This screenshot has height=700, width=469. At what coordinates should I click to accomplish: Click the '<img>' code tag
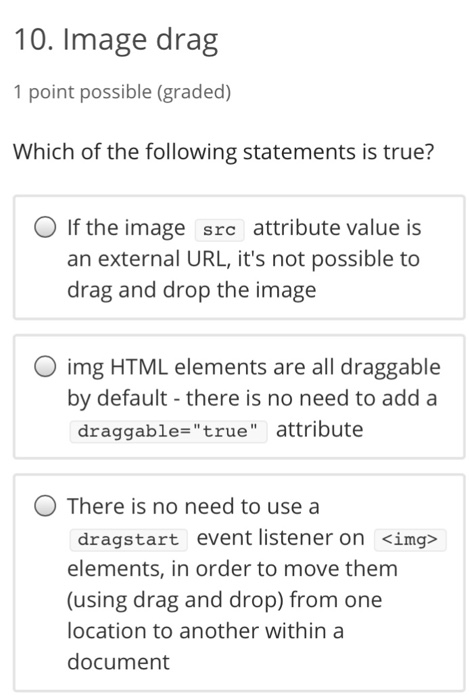[410, 539]
